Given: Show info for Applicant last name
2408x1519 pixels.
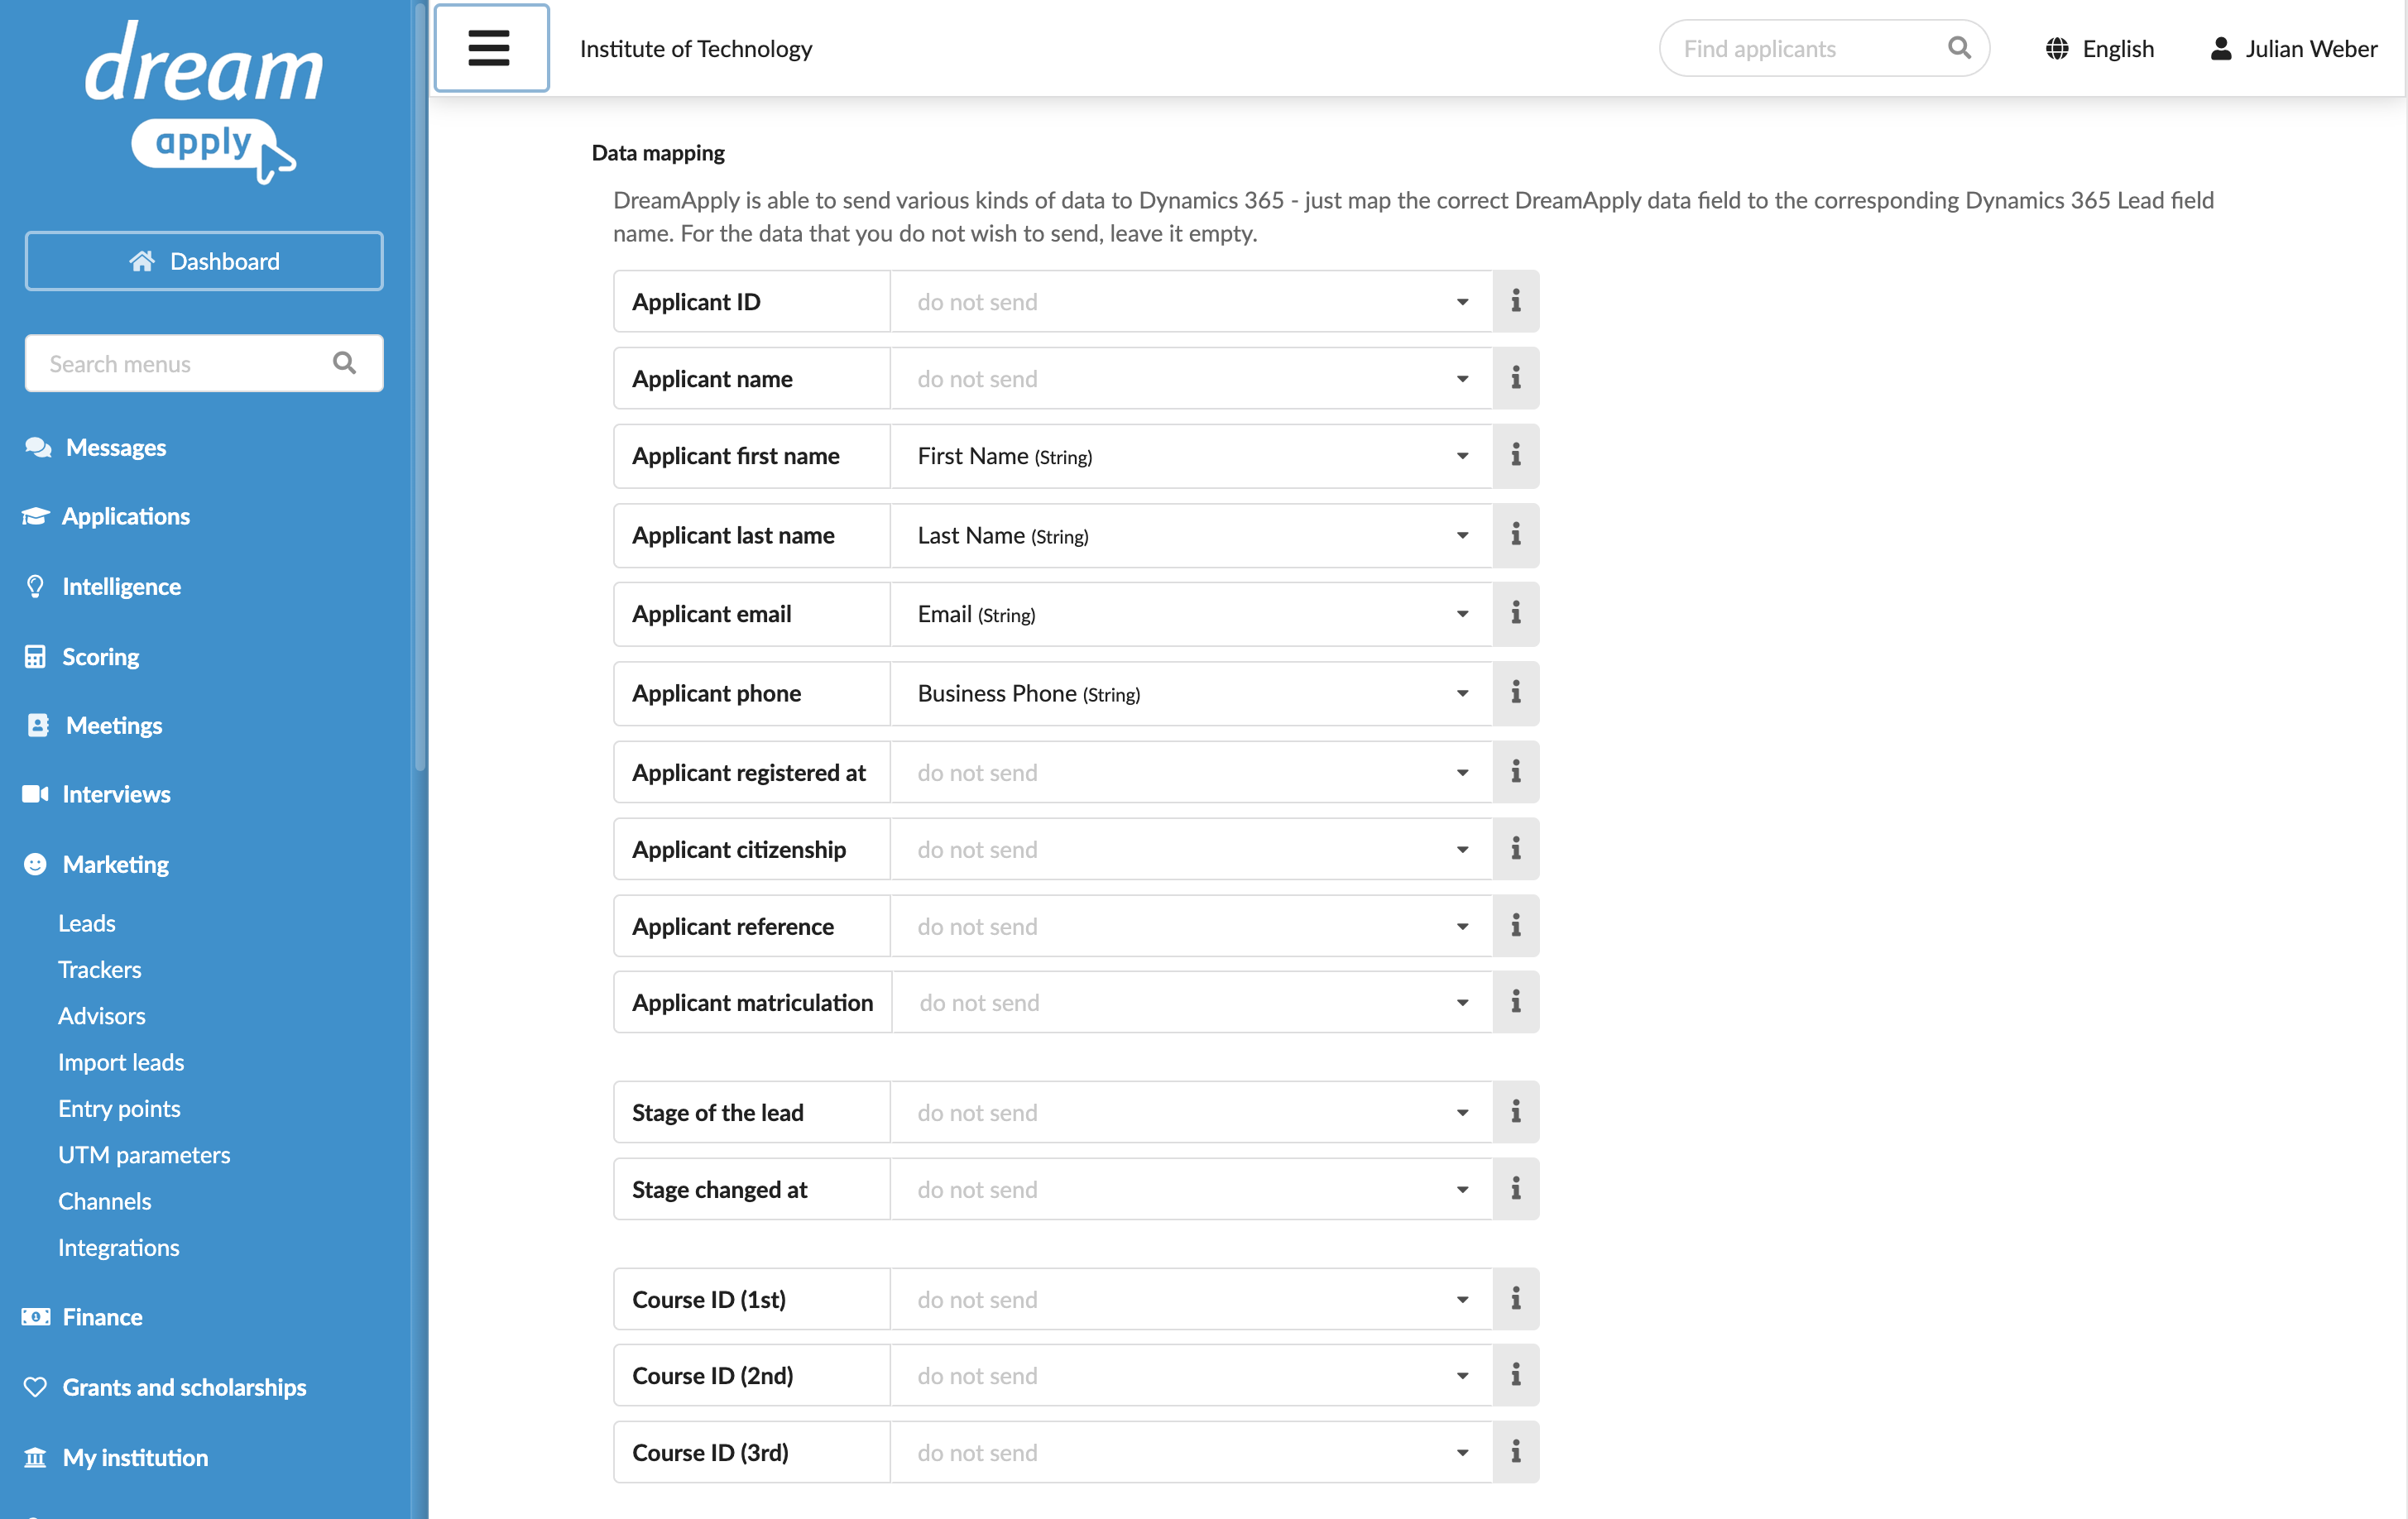Looking at the screenshot, I should [x=1515, y=535].
